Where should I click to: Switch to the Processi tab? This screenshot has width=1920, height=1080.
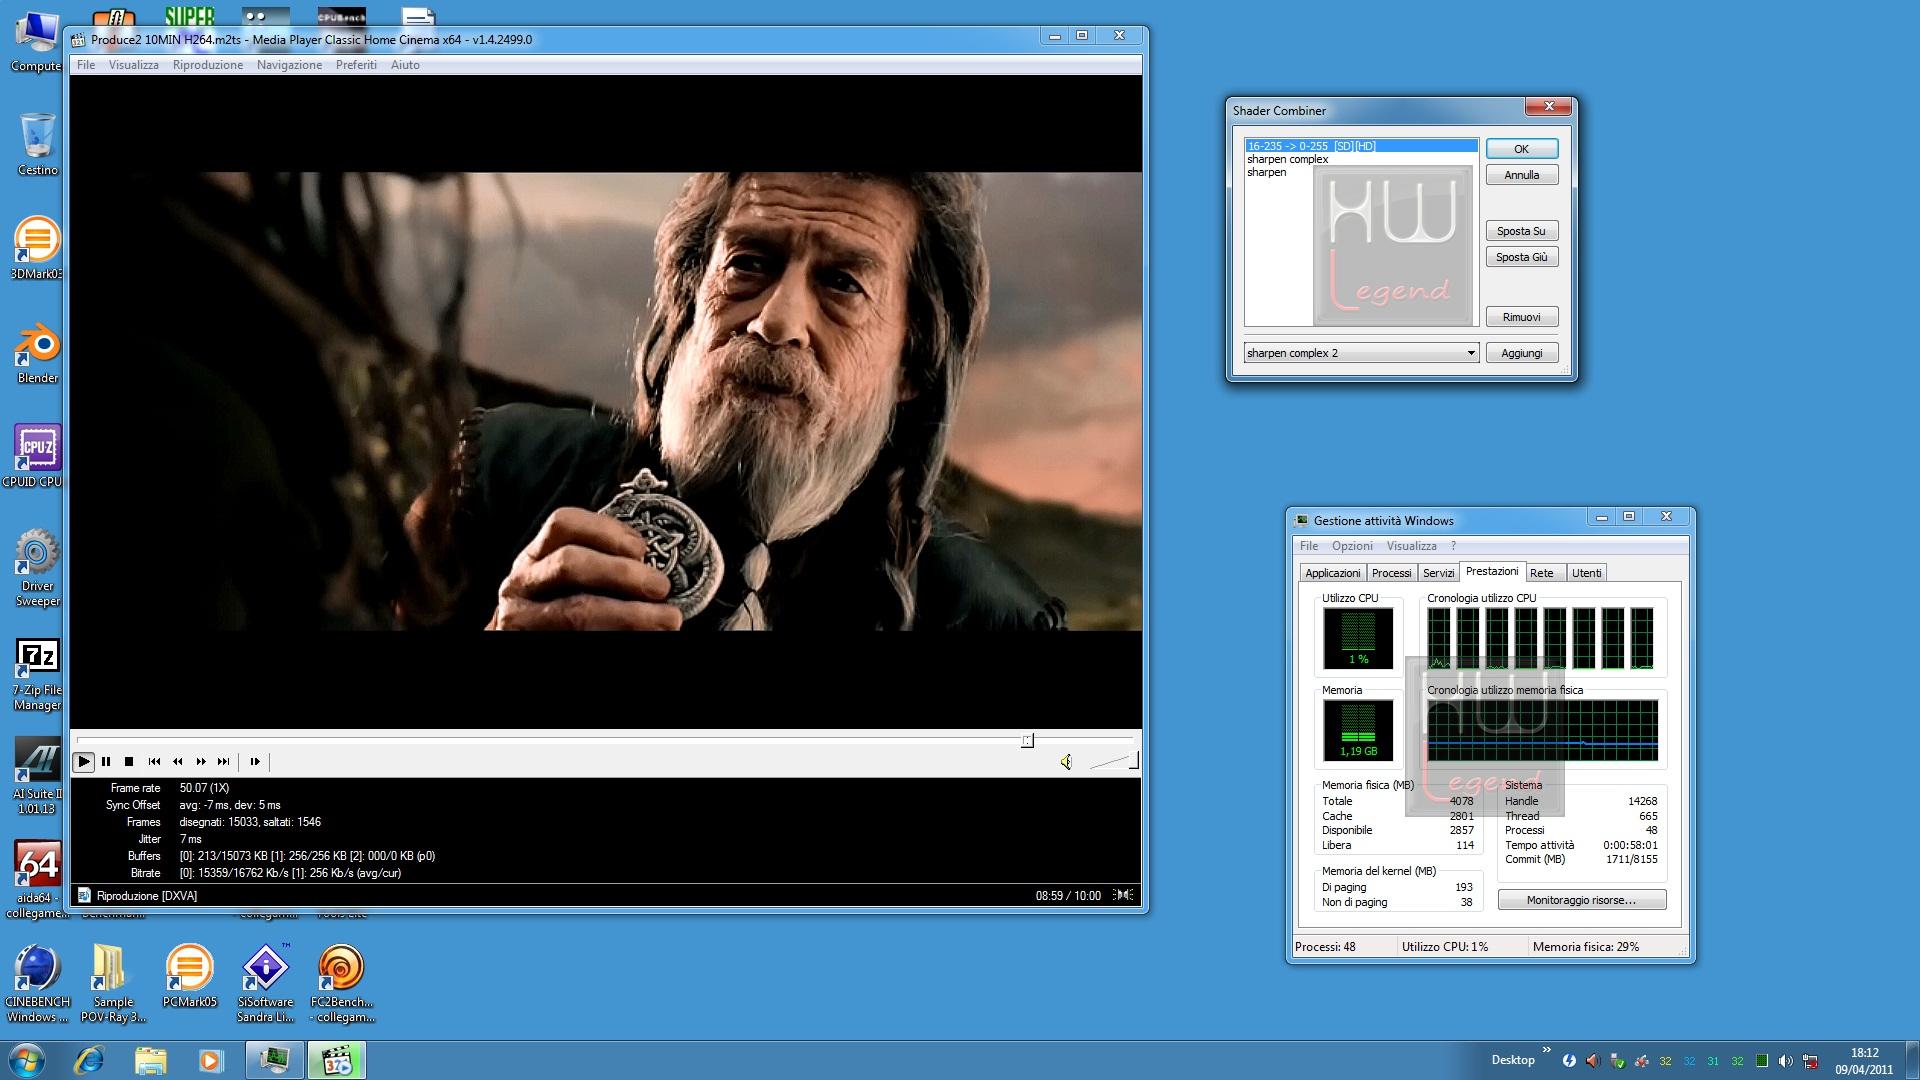point(1391,573)
